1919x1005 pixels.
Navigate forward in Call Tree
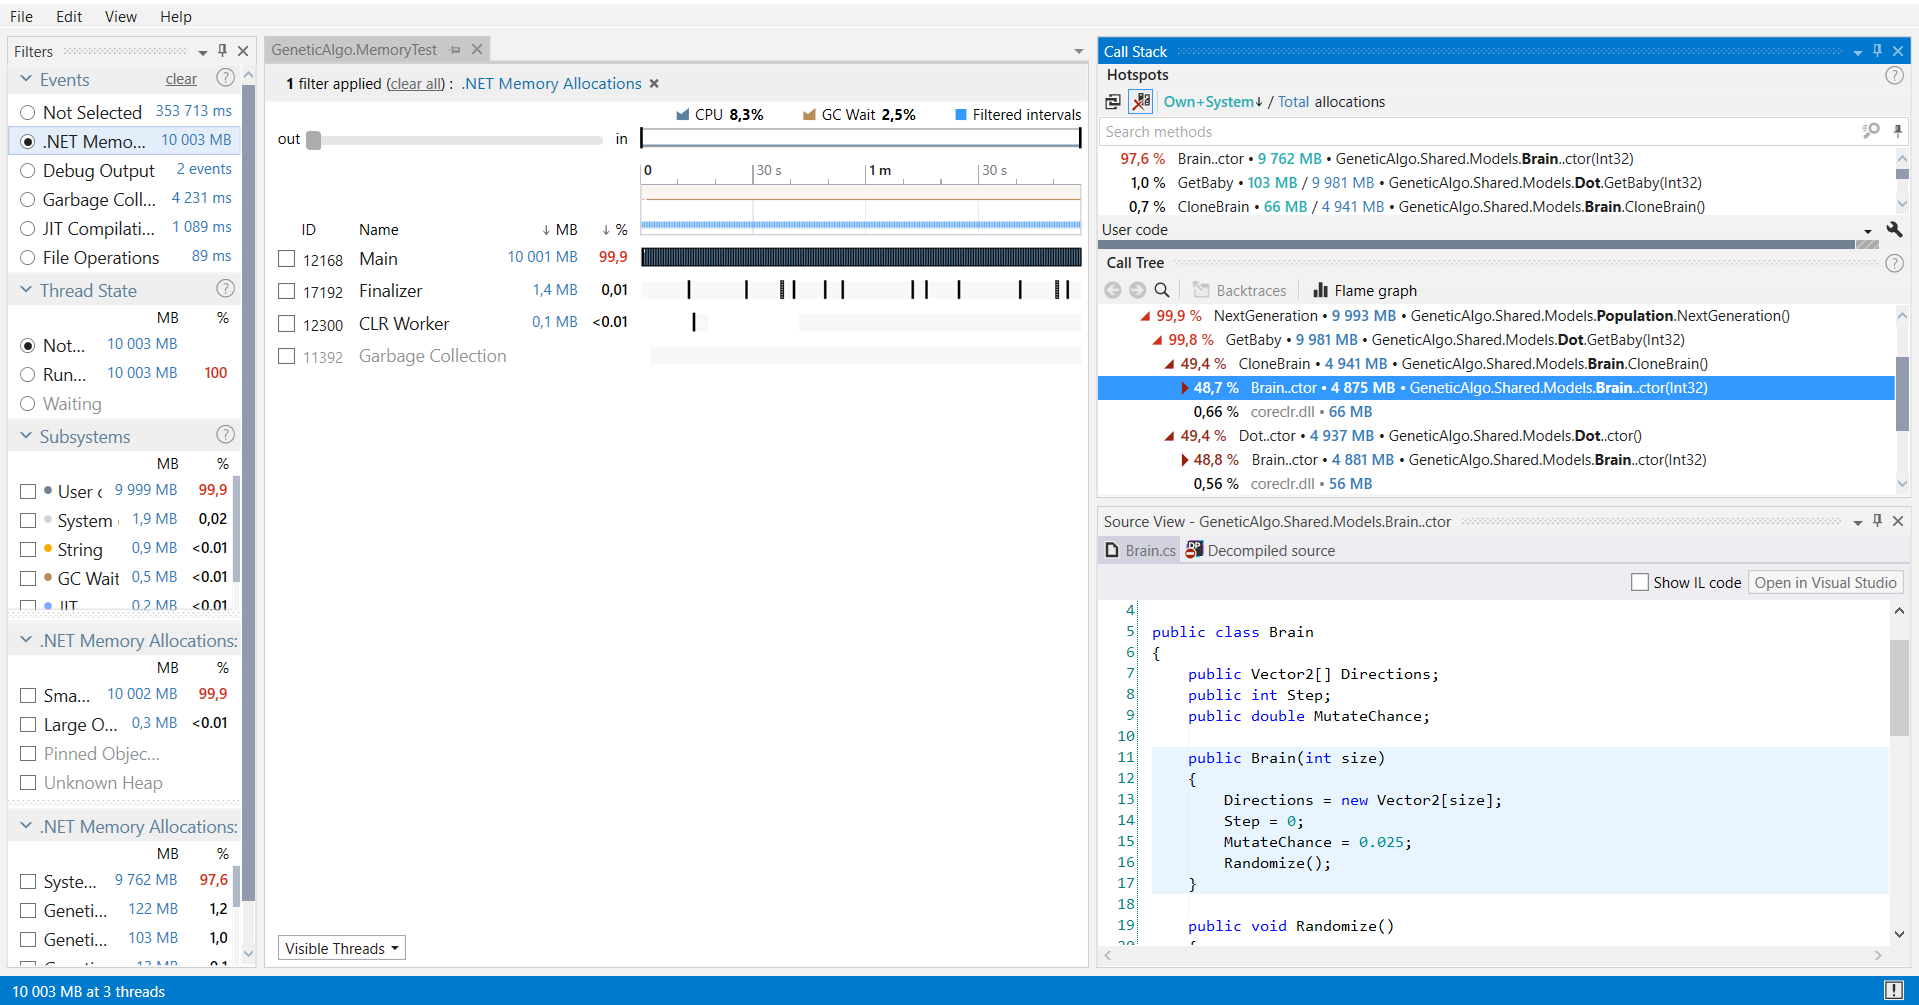coord(1138,290)
